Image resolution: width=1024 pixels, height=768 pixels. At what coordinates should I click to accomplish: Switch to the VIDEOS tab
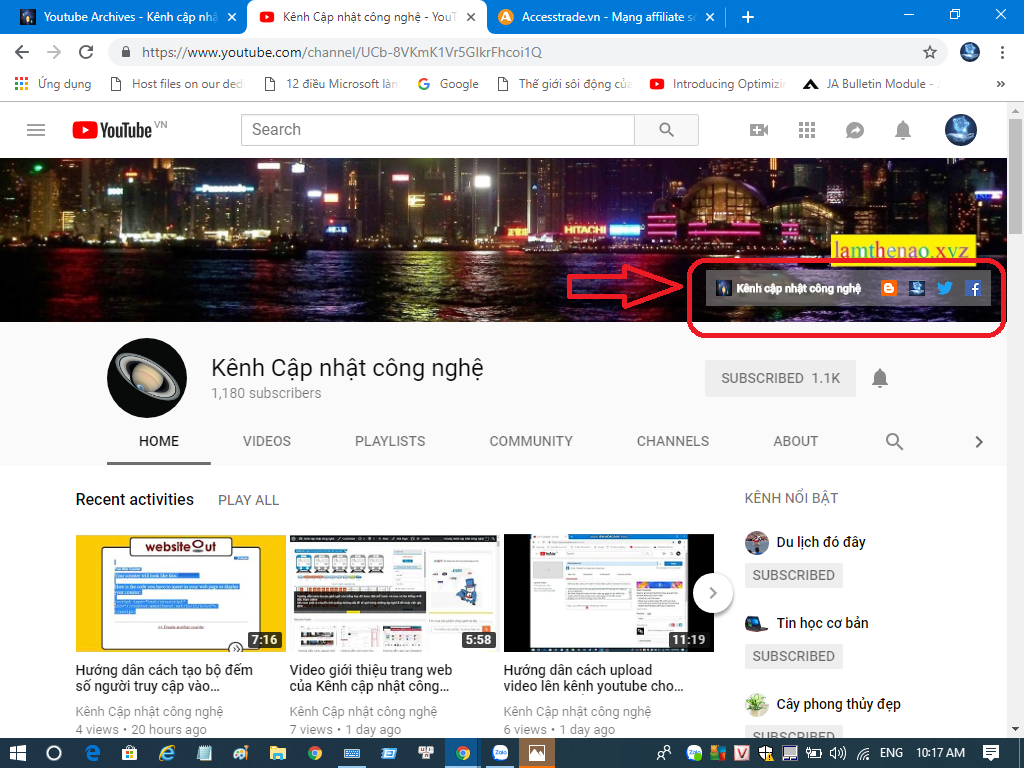coord(267,441)
